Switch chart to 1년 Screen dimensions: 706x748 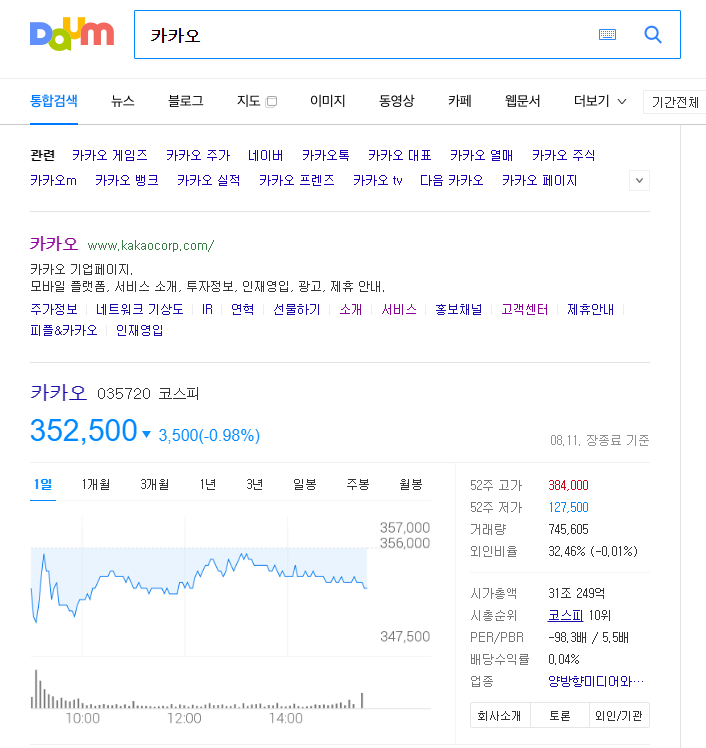click(x=208, y=485)
